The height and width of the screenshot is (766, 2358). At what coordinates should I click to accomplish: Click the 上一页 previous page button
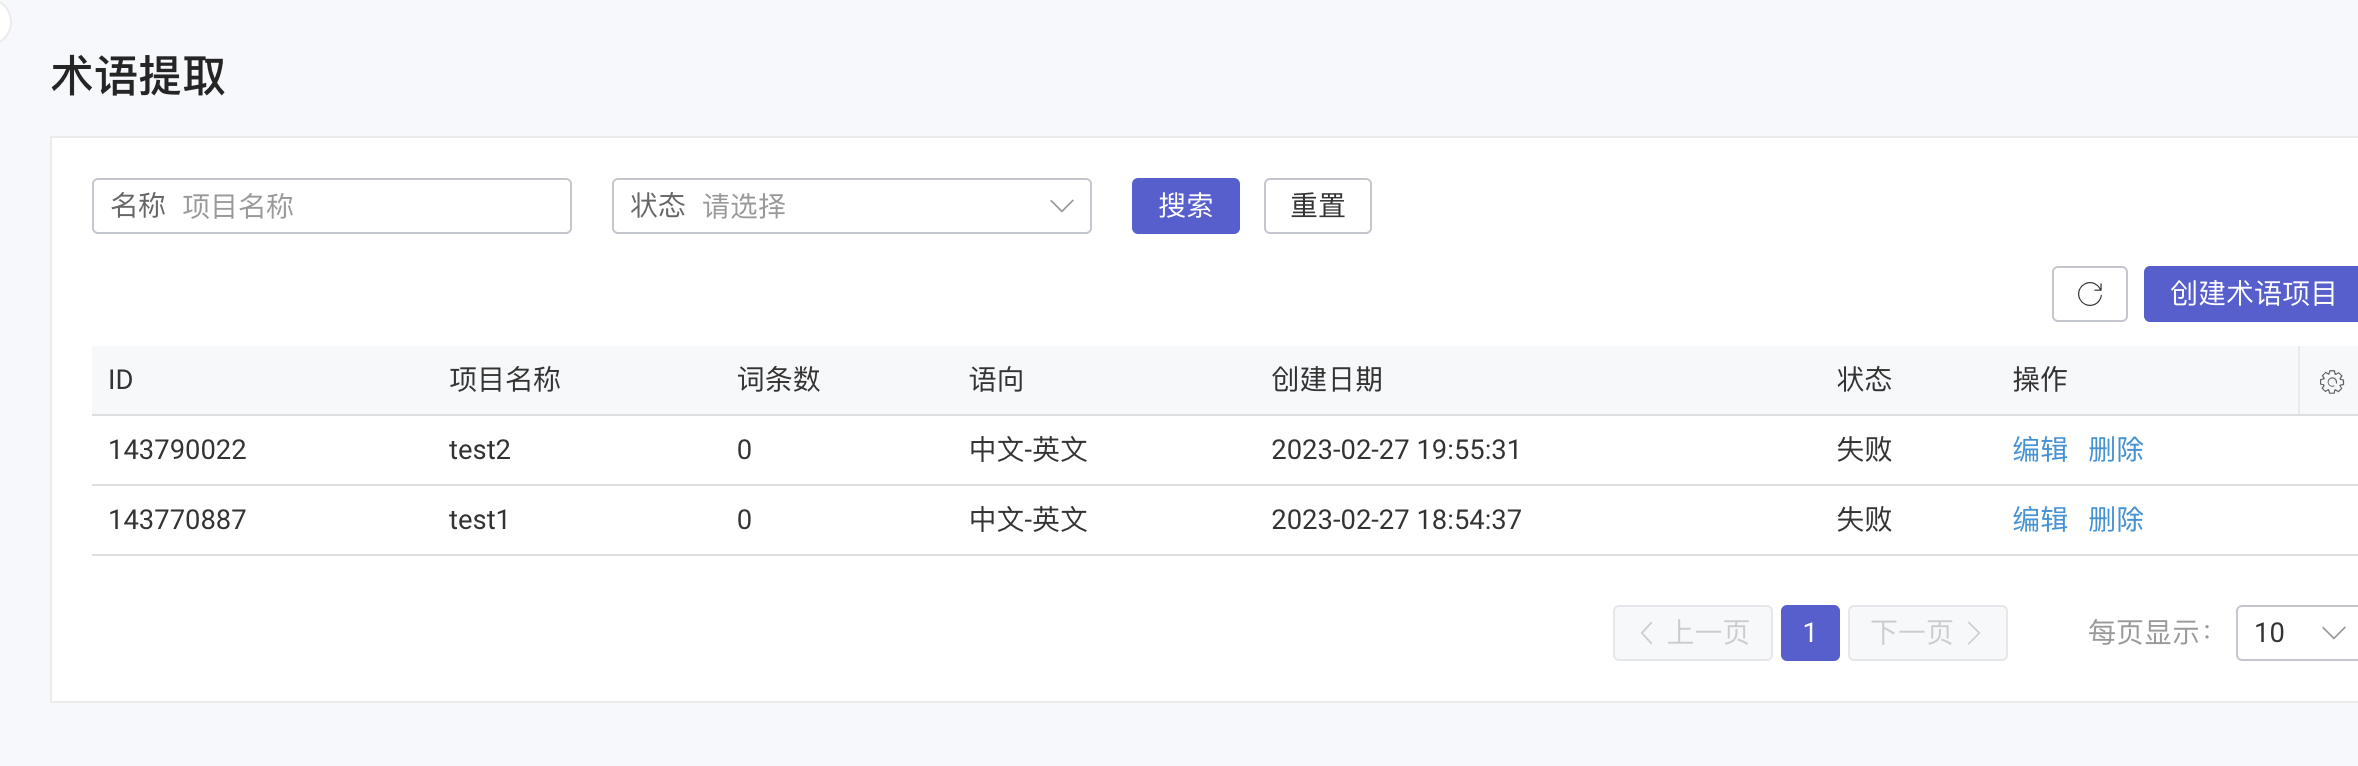(x=1692, y=633)
